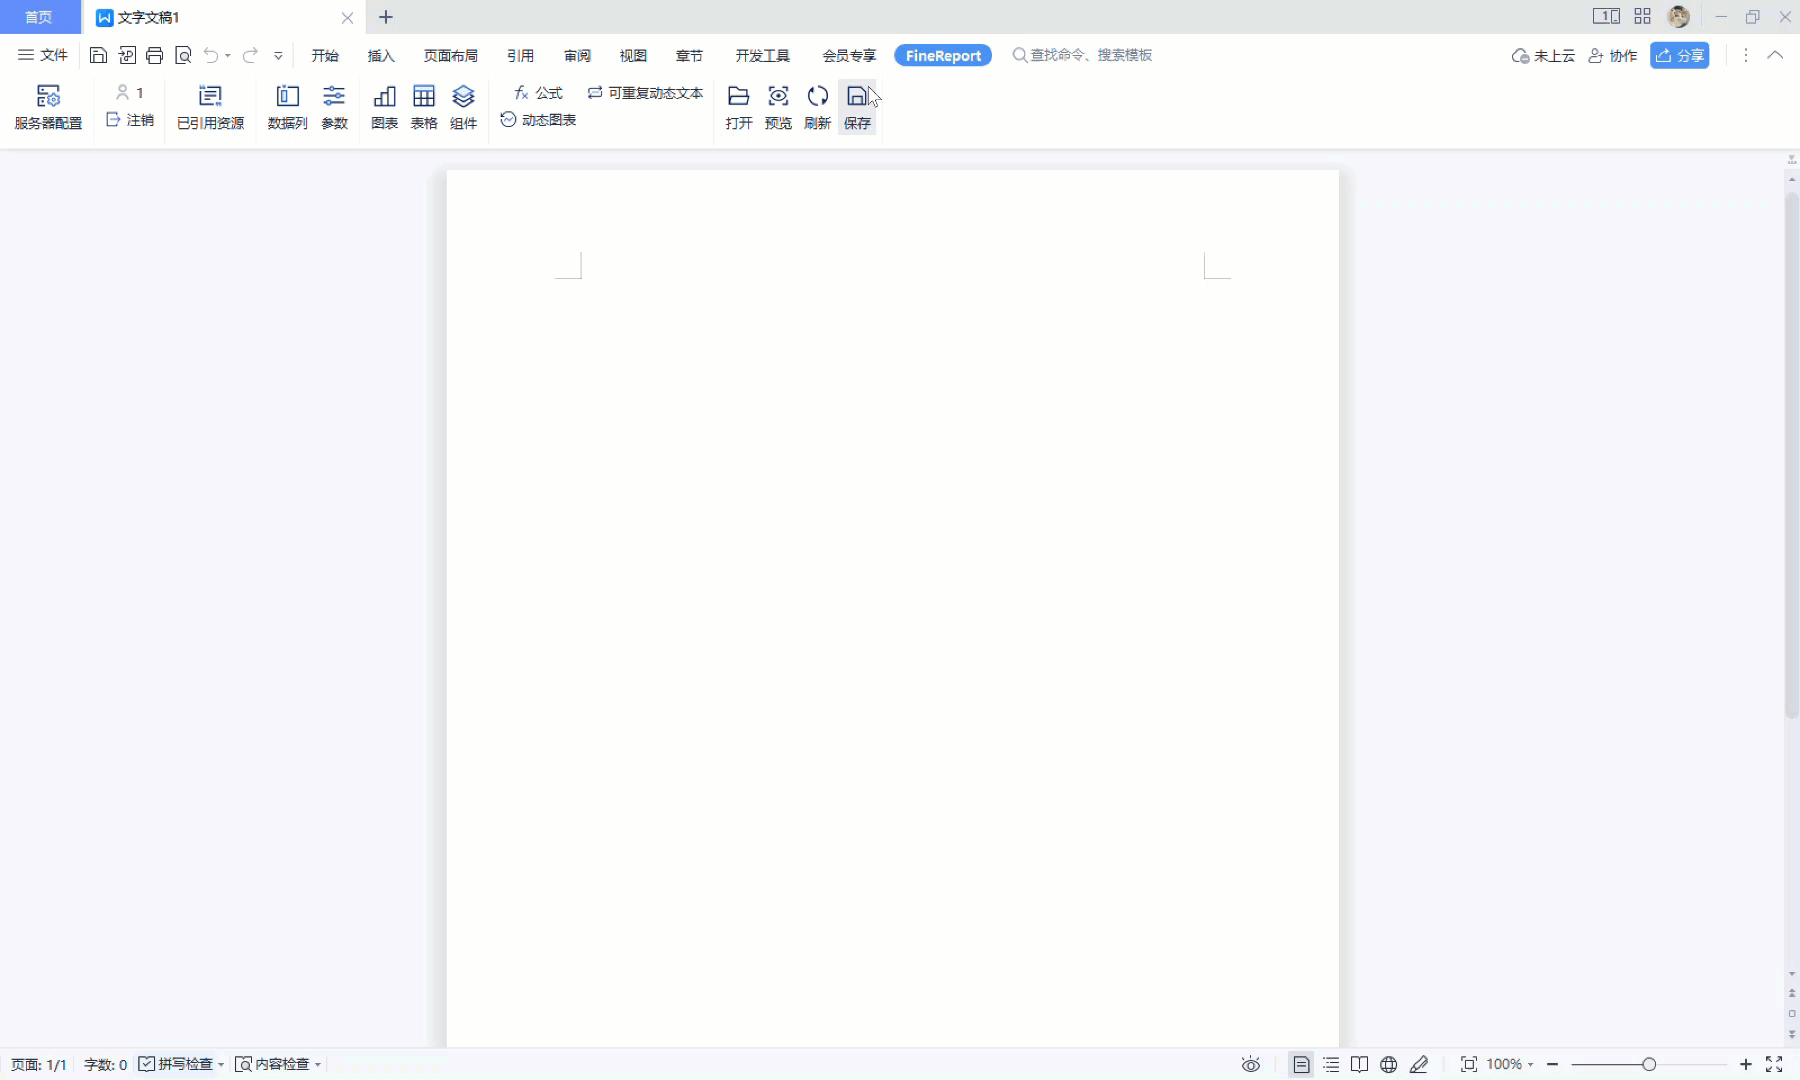Open the 插入 (Insert) ribbon tab
The image size is (1800, 1080).
coord(381,55)
